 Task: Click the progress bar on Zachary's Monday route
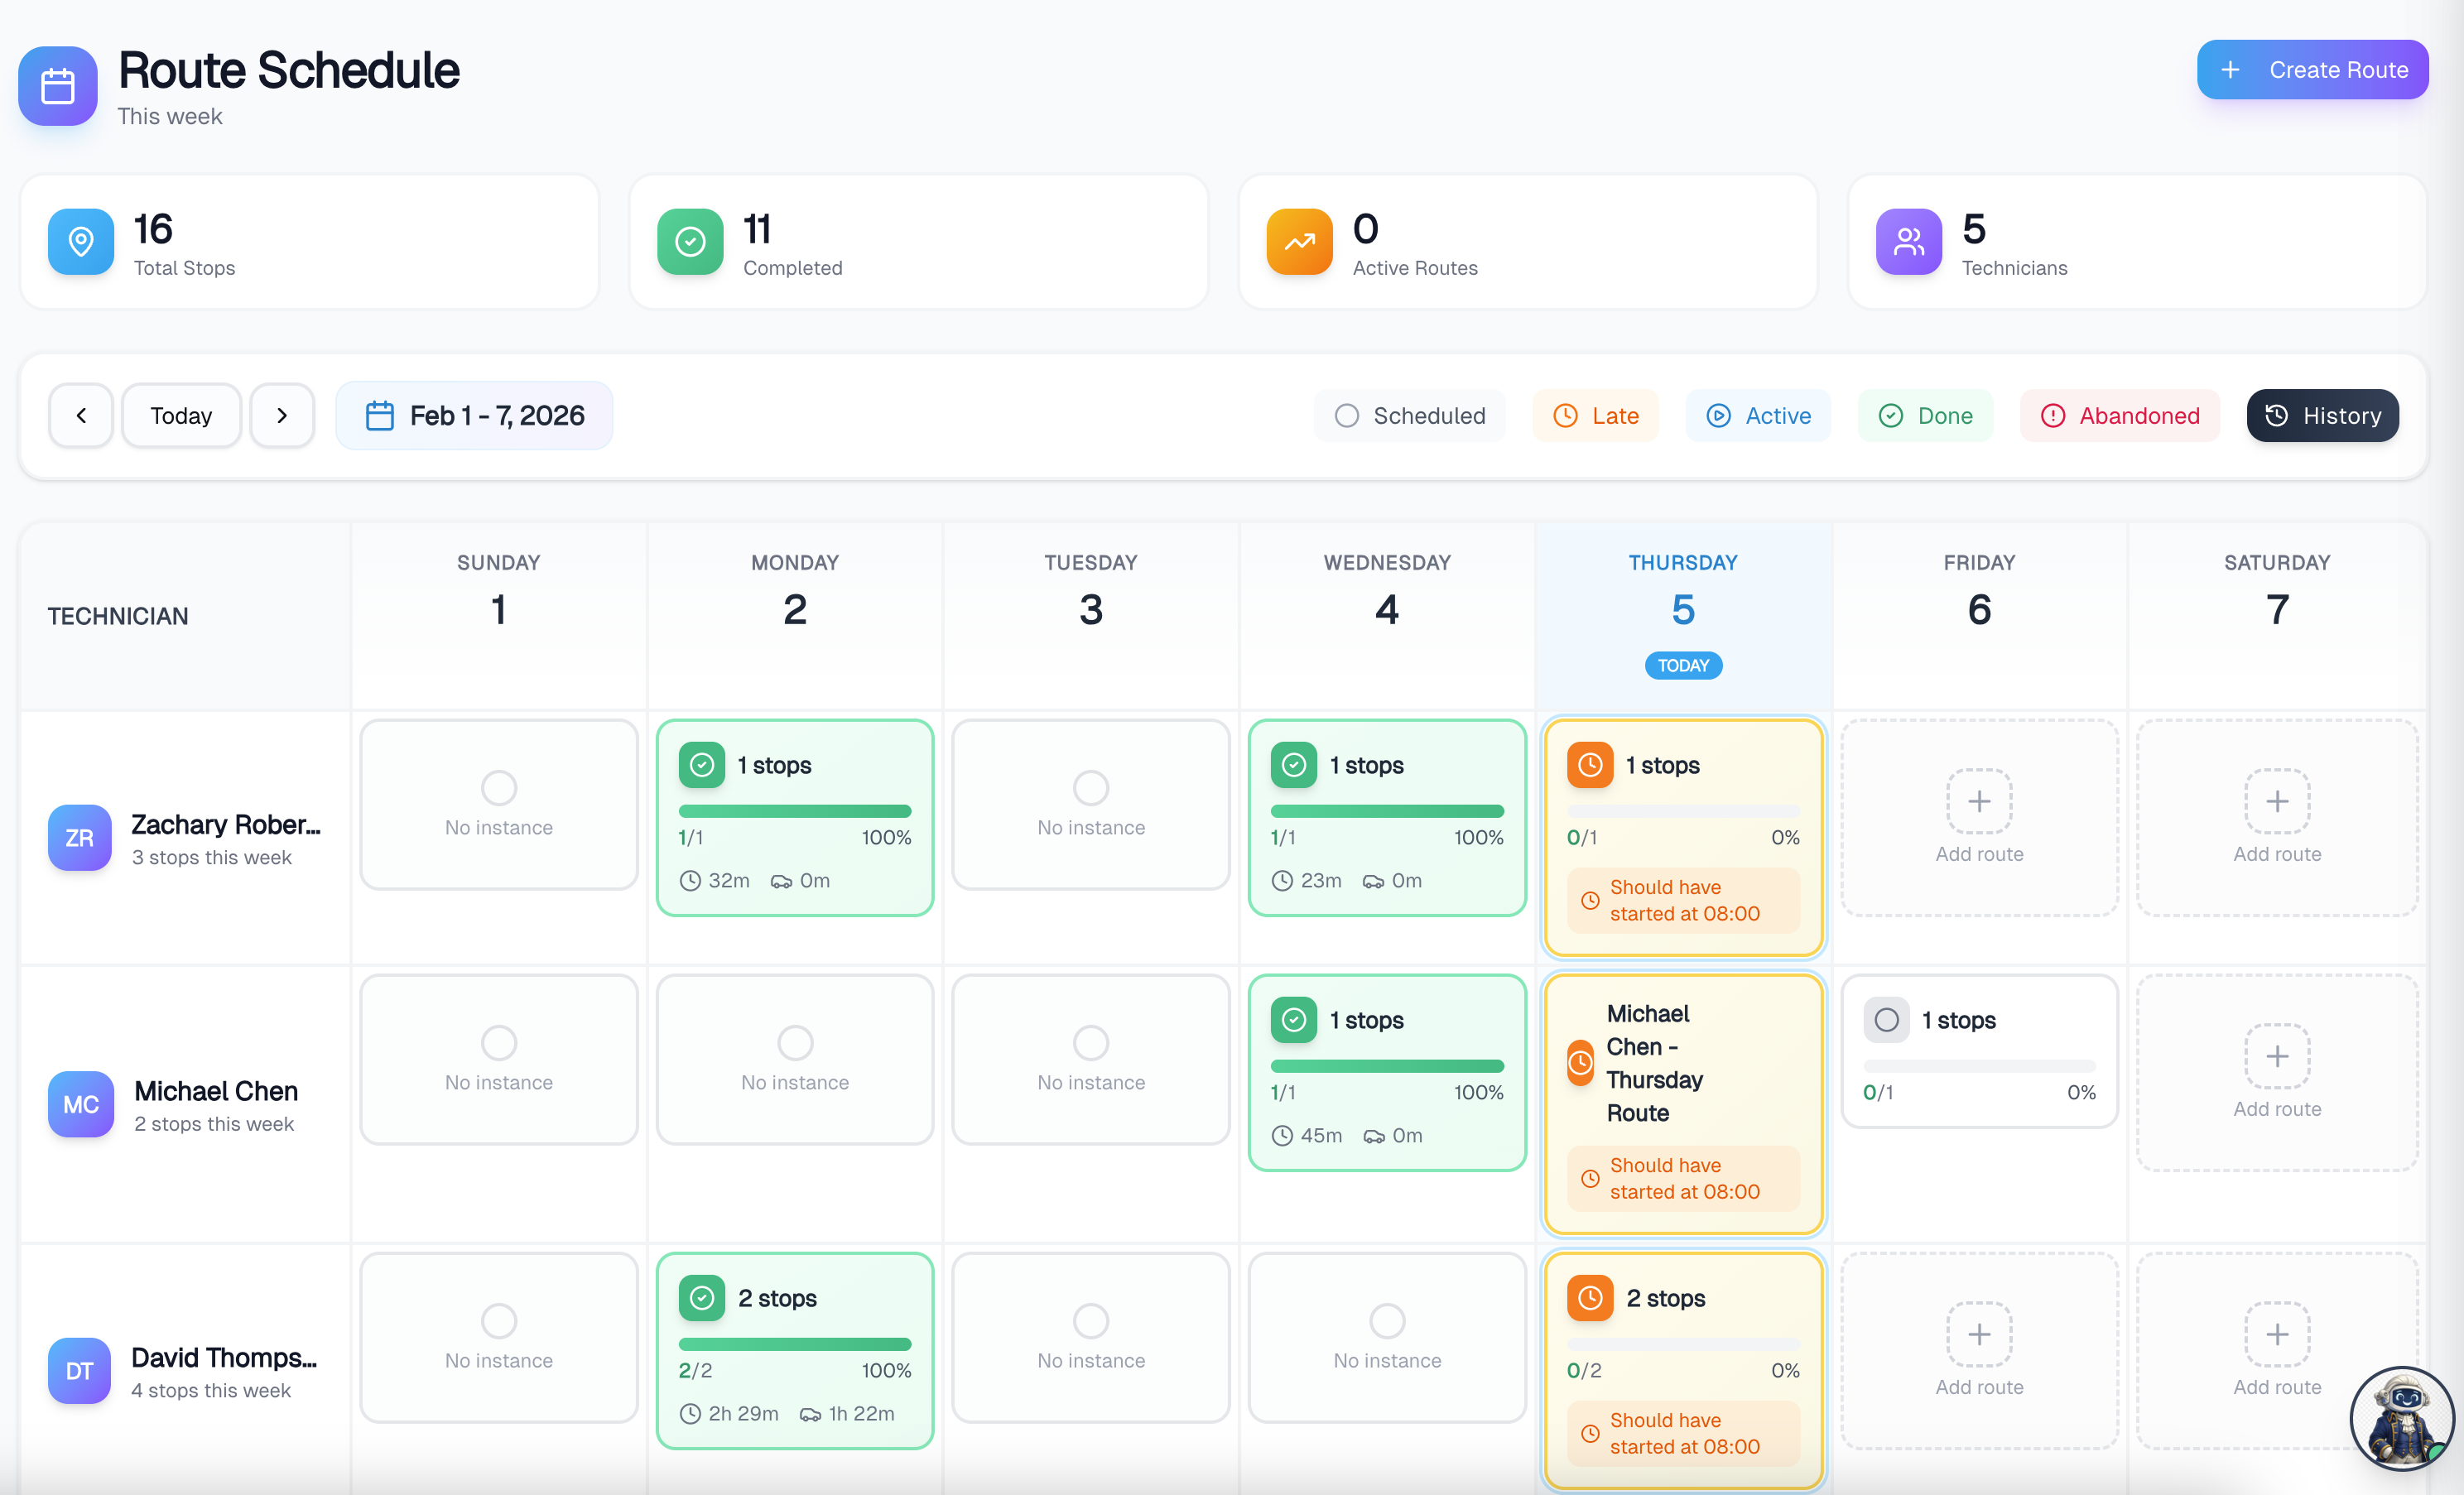pyautogui.click(x=794, y=811)
